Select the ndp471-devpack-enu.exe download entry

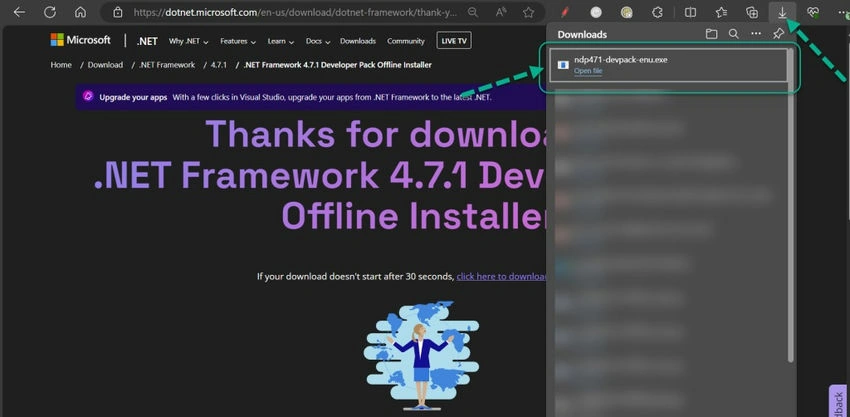pos(668,65)
